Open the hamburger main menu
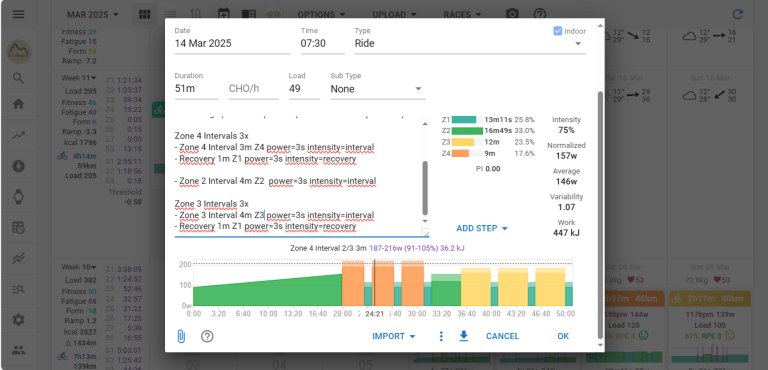This screenshot has height=370, width=768. [x=18, y=14]
